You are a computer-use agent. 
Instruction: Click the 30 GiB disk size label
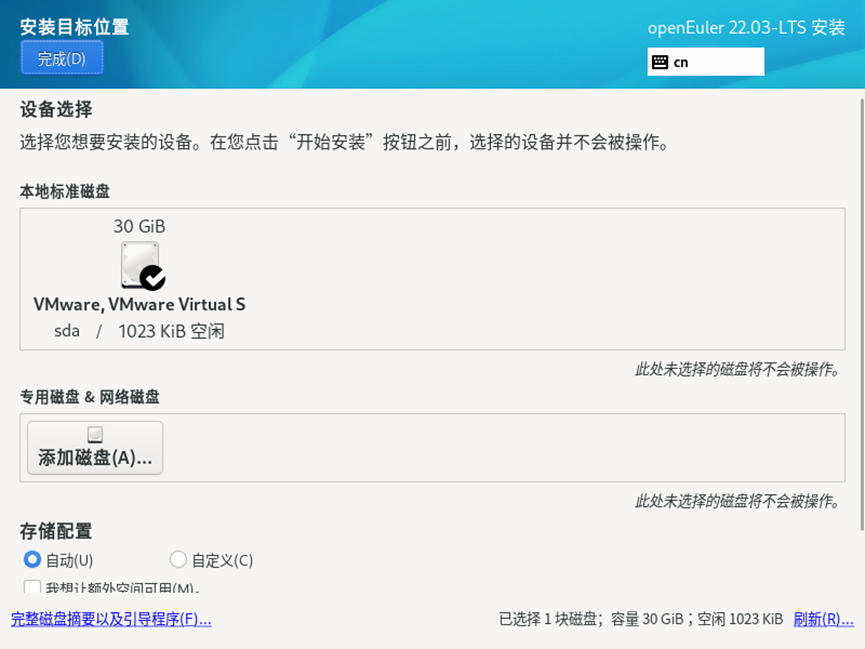[140, 226]
